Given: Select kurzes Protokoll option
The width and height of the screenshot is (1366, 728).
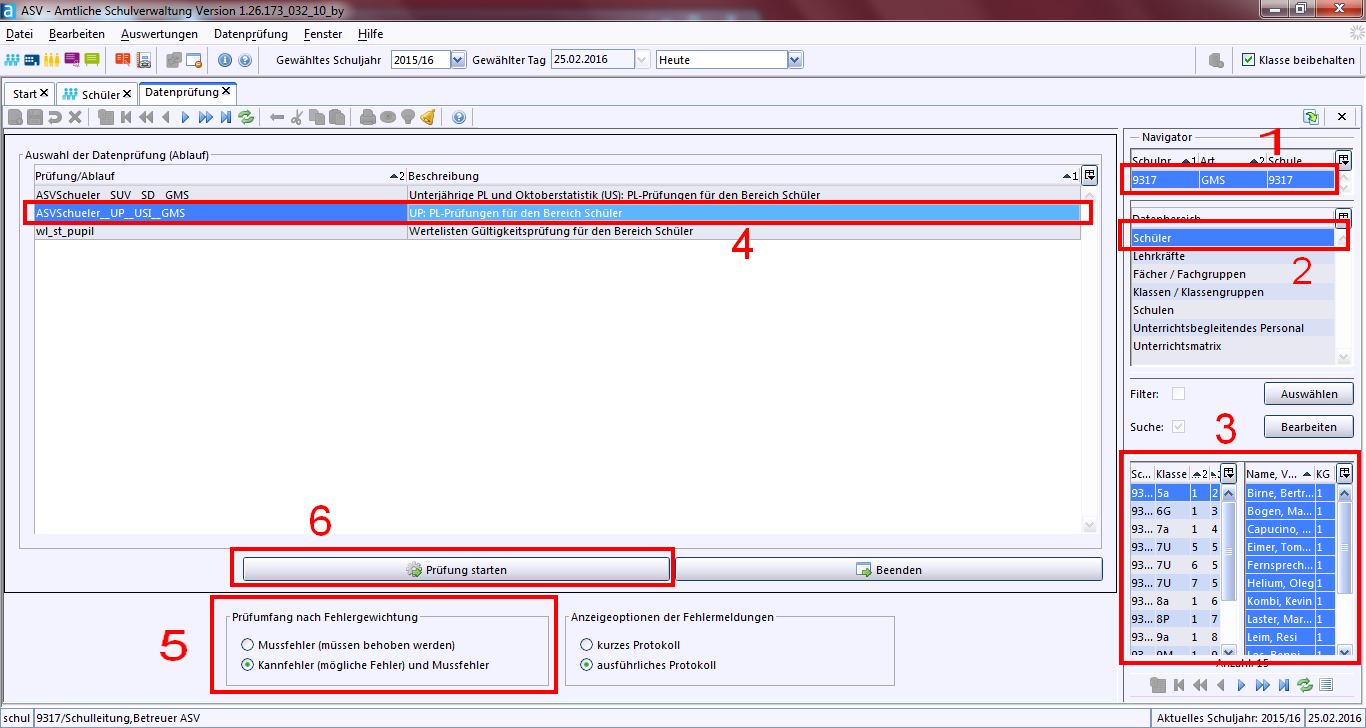Looking at the screenshot, I should pos(587,645).
